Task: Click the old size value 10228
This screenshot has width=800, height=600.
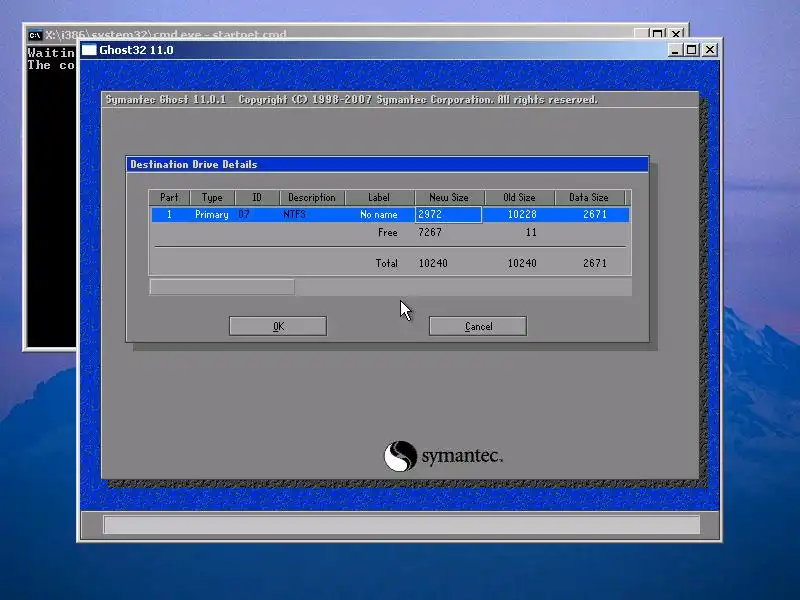Action: pyautogui.click(x=522, y=214)
